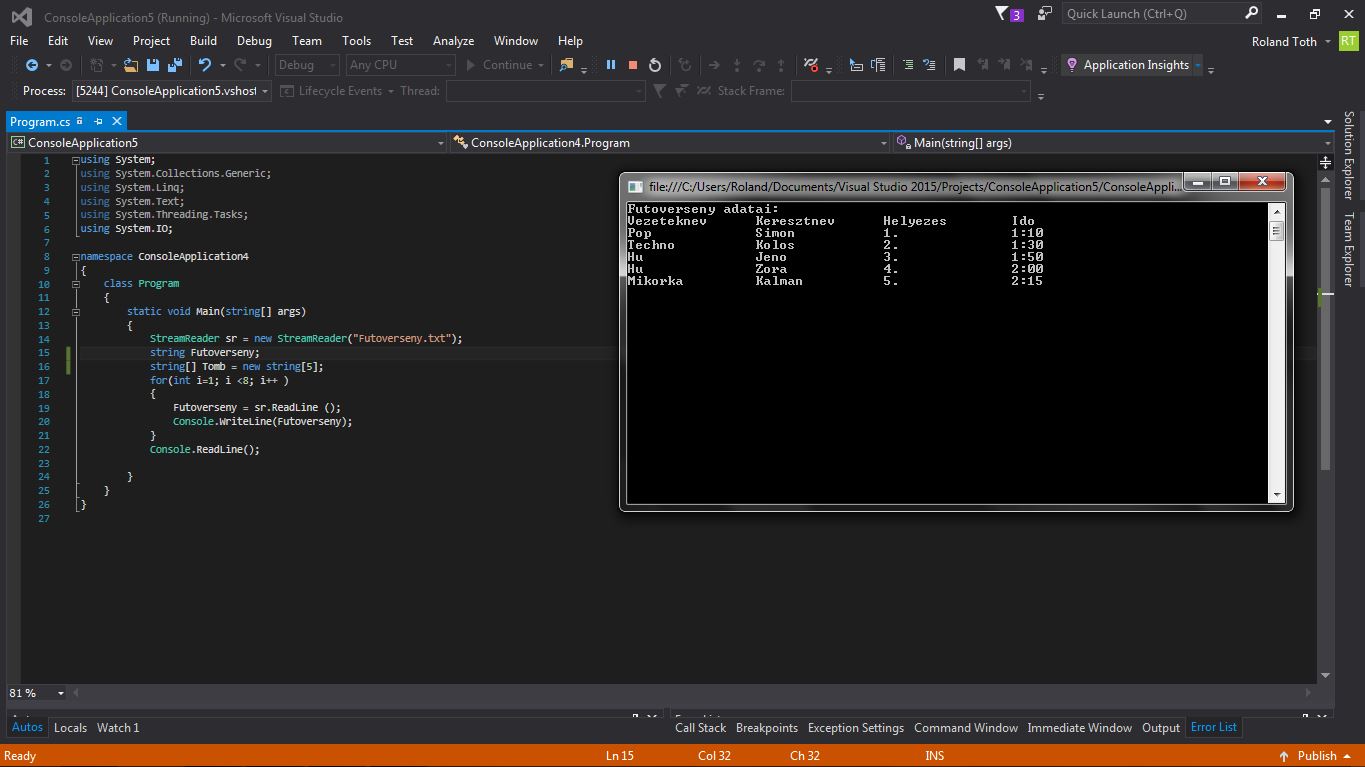Expand the Main(string[] args) member dropdown
The image size is (1365, 767).
pyautogui.click(x=1327, y=143)
